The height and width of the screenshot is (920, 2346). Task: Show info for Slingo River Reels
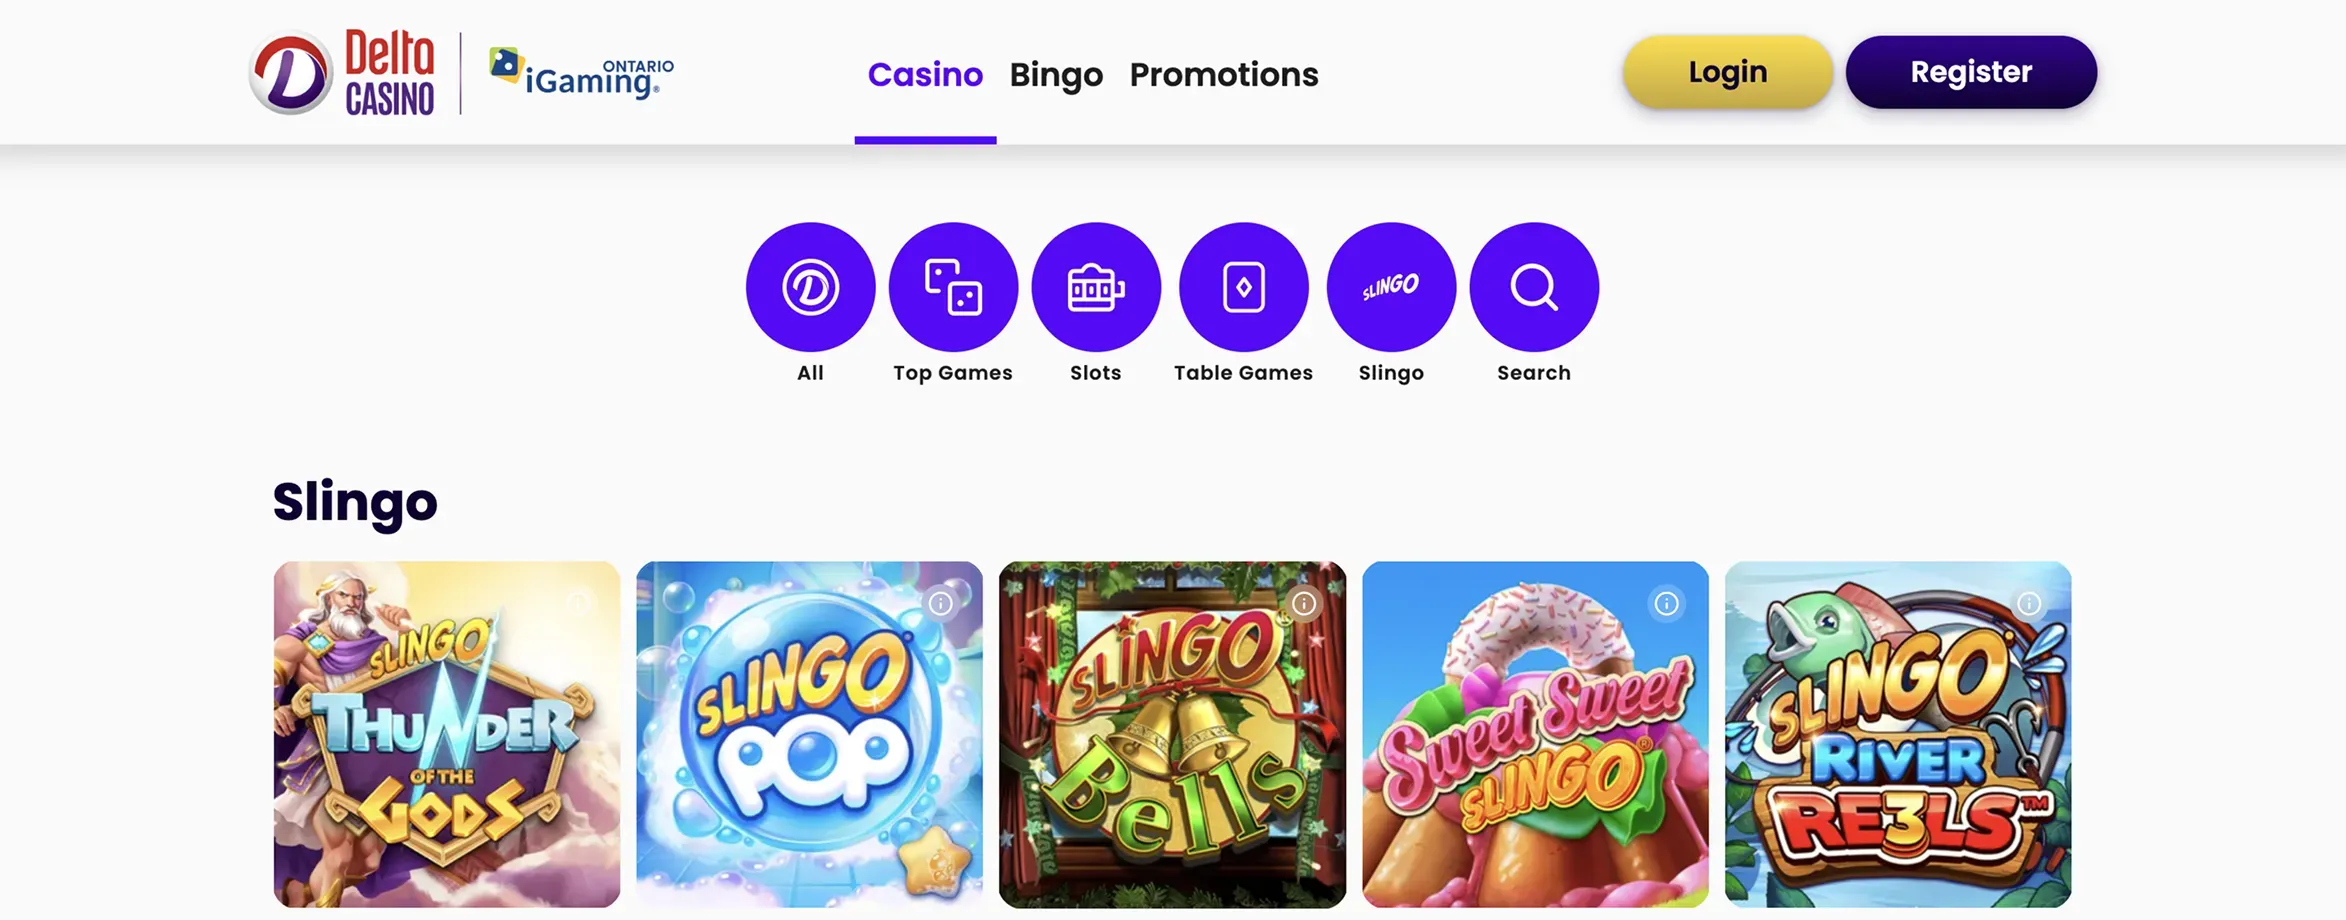click(x=2029, y=603)
